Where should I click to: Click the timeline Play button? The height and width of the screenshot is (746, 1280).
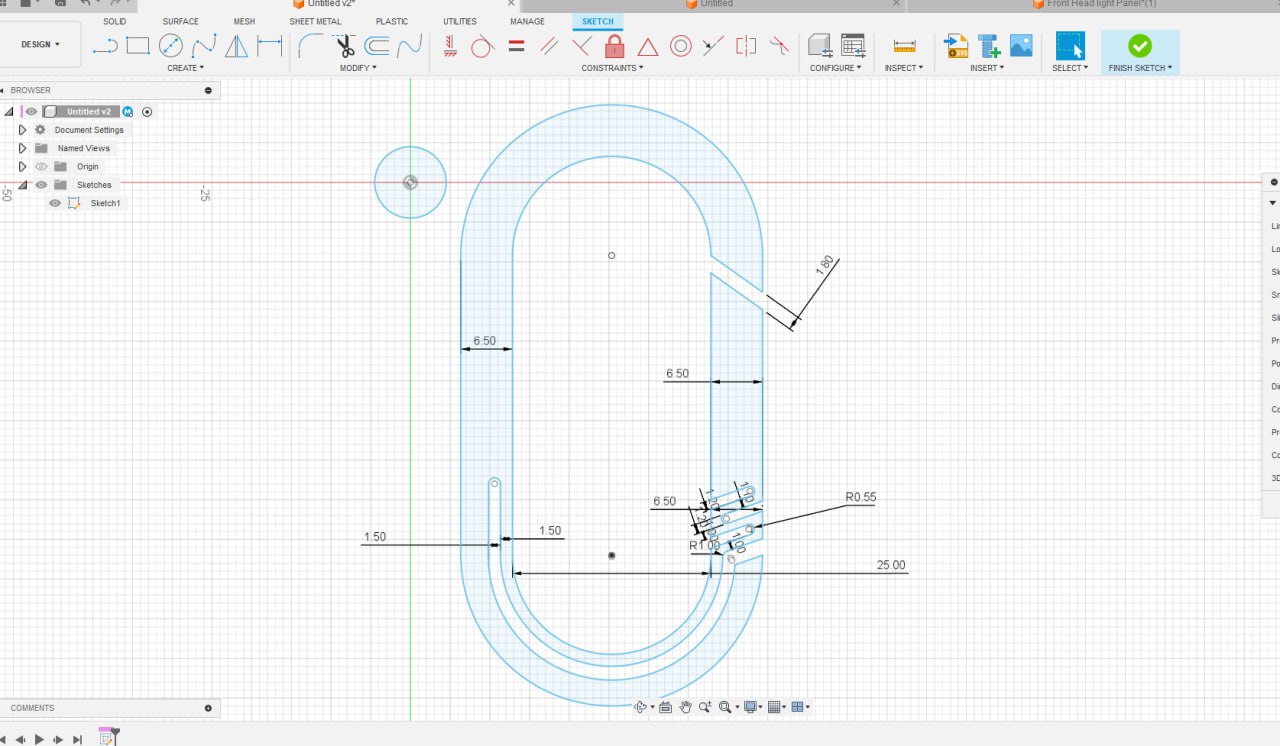(39, 739)
